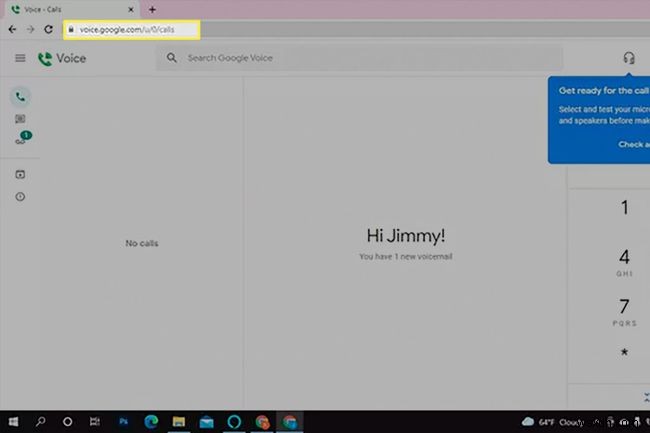Open the Spam icon in sidebar
Screen dimensions: 650x433
(20, 196)
